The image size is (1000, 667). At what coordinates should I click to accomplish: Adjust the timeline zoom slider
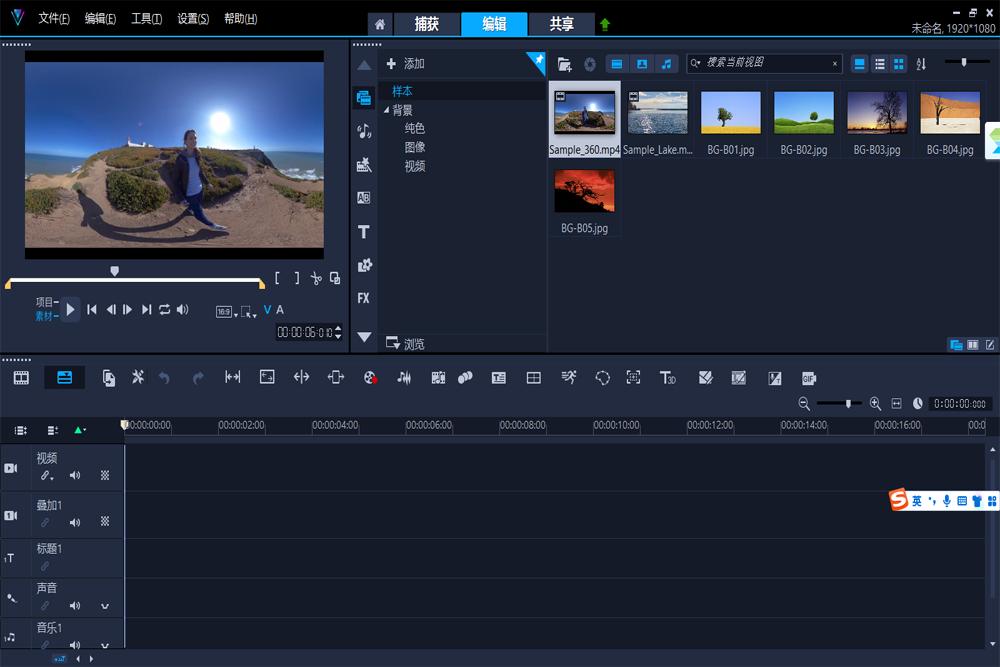pyautogui.click(x=848, y=403)
